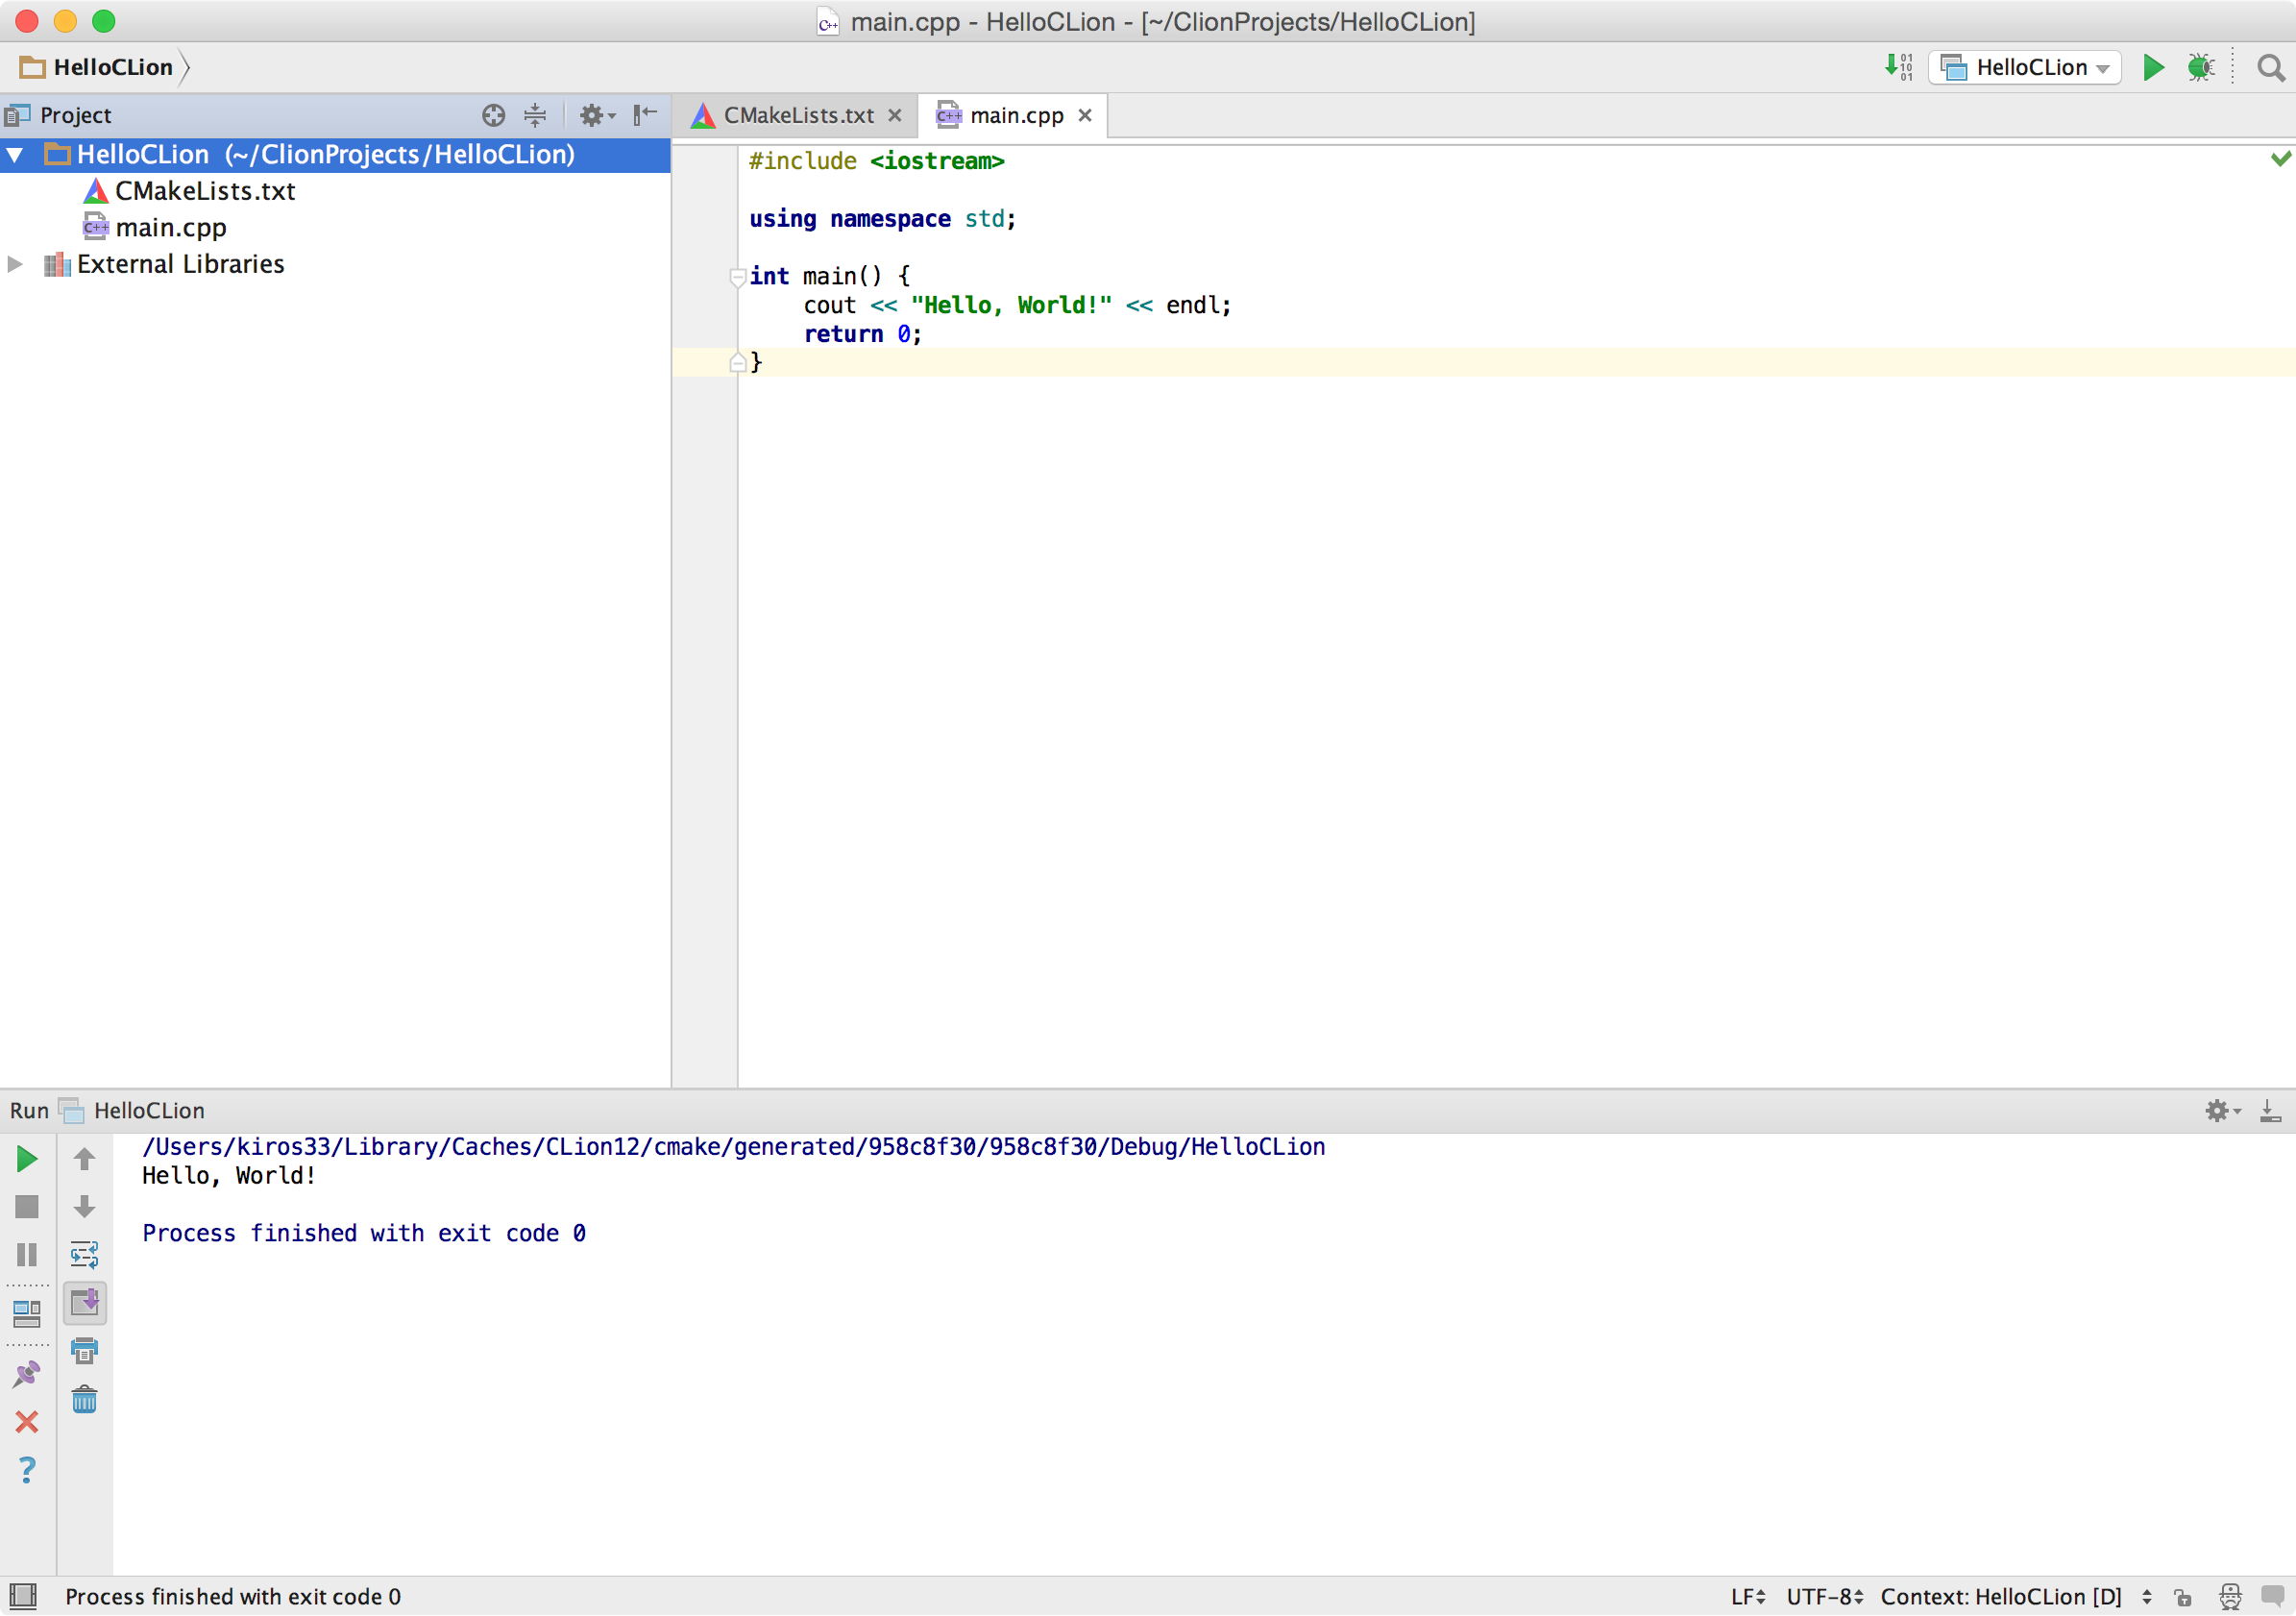The image size is (2296, 1616).
Task: Open HelloCLion run configuration dropdown
Action: pyautogui.click(x=2024, y=67)
